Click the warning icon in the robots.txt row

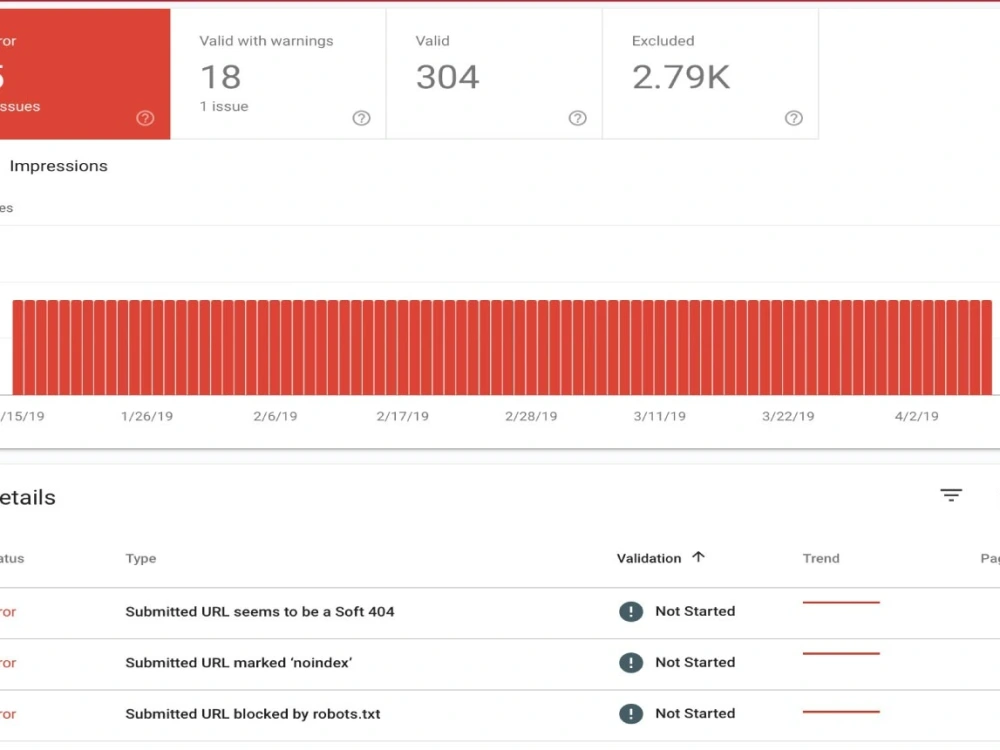click(x=631, y=714)
